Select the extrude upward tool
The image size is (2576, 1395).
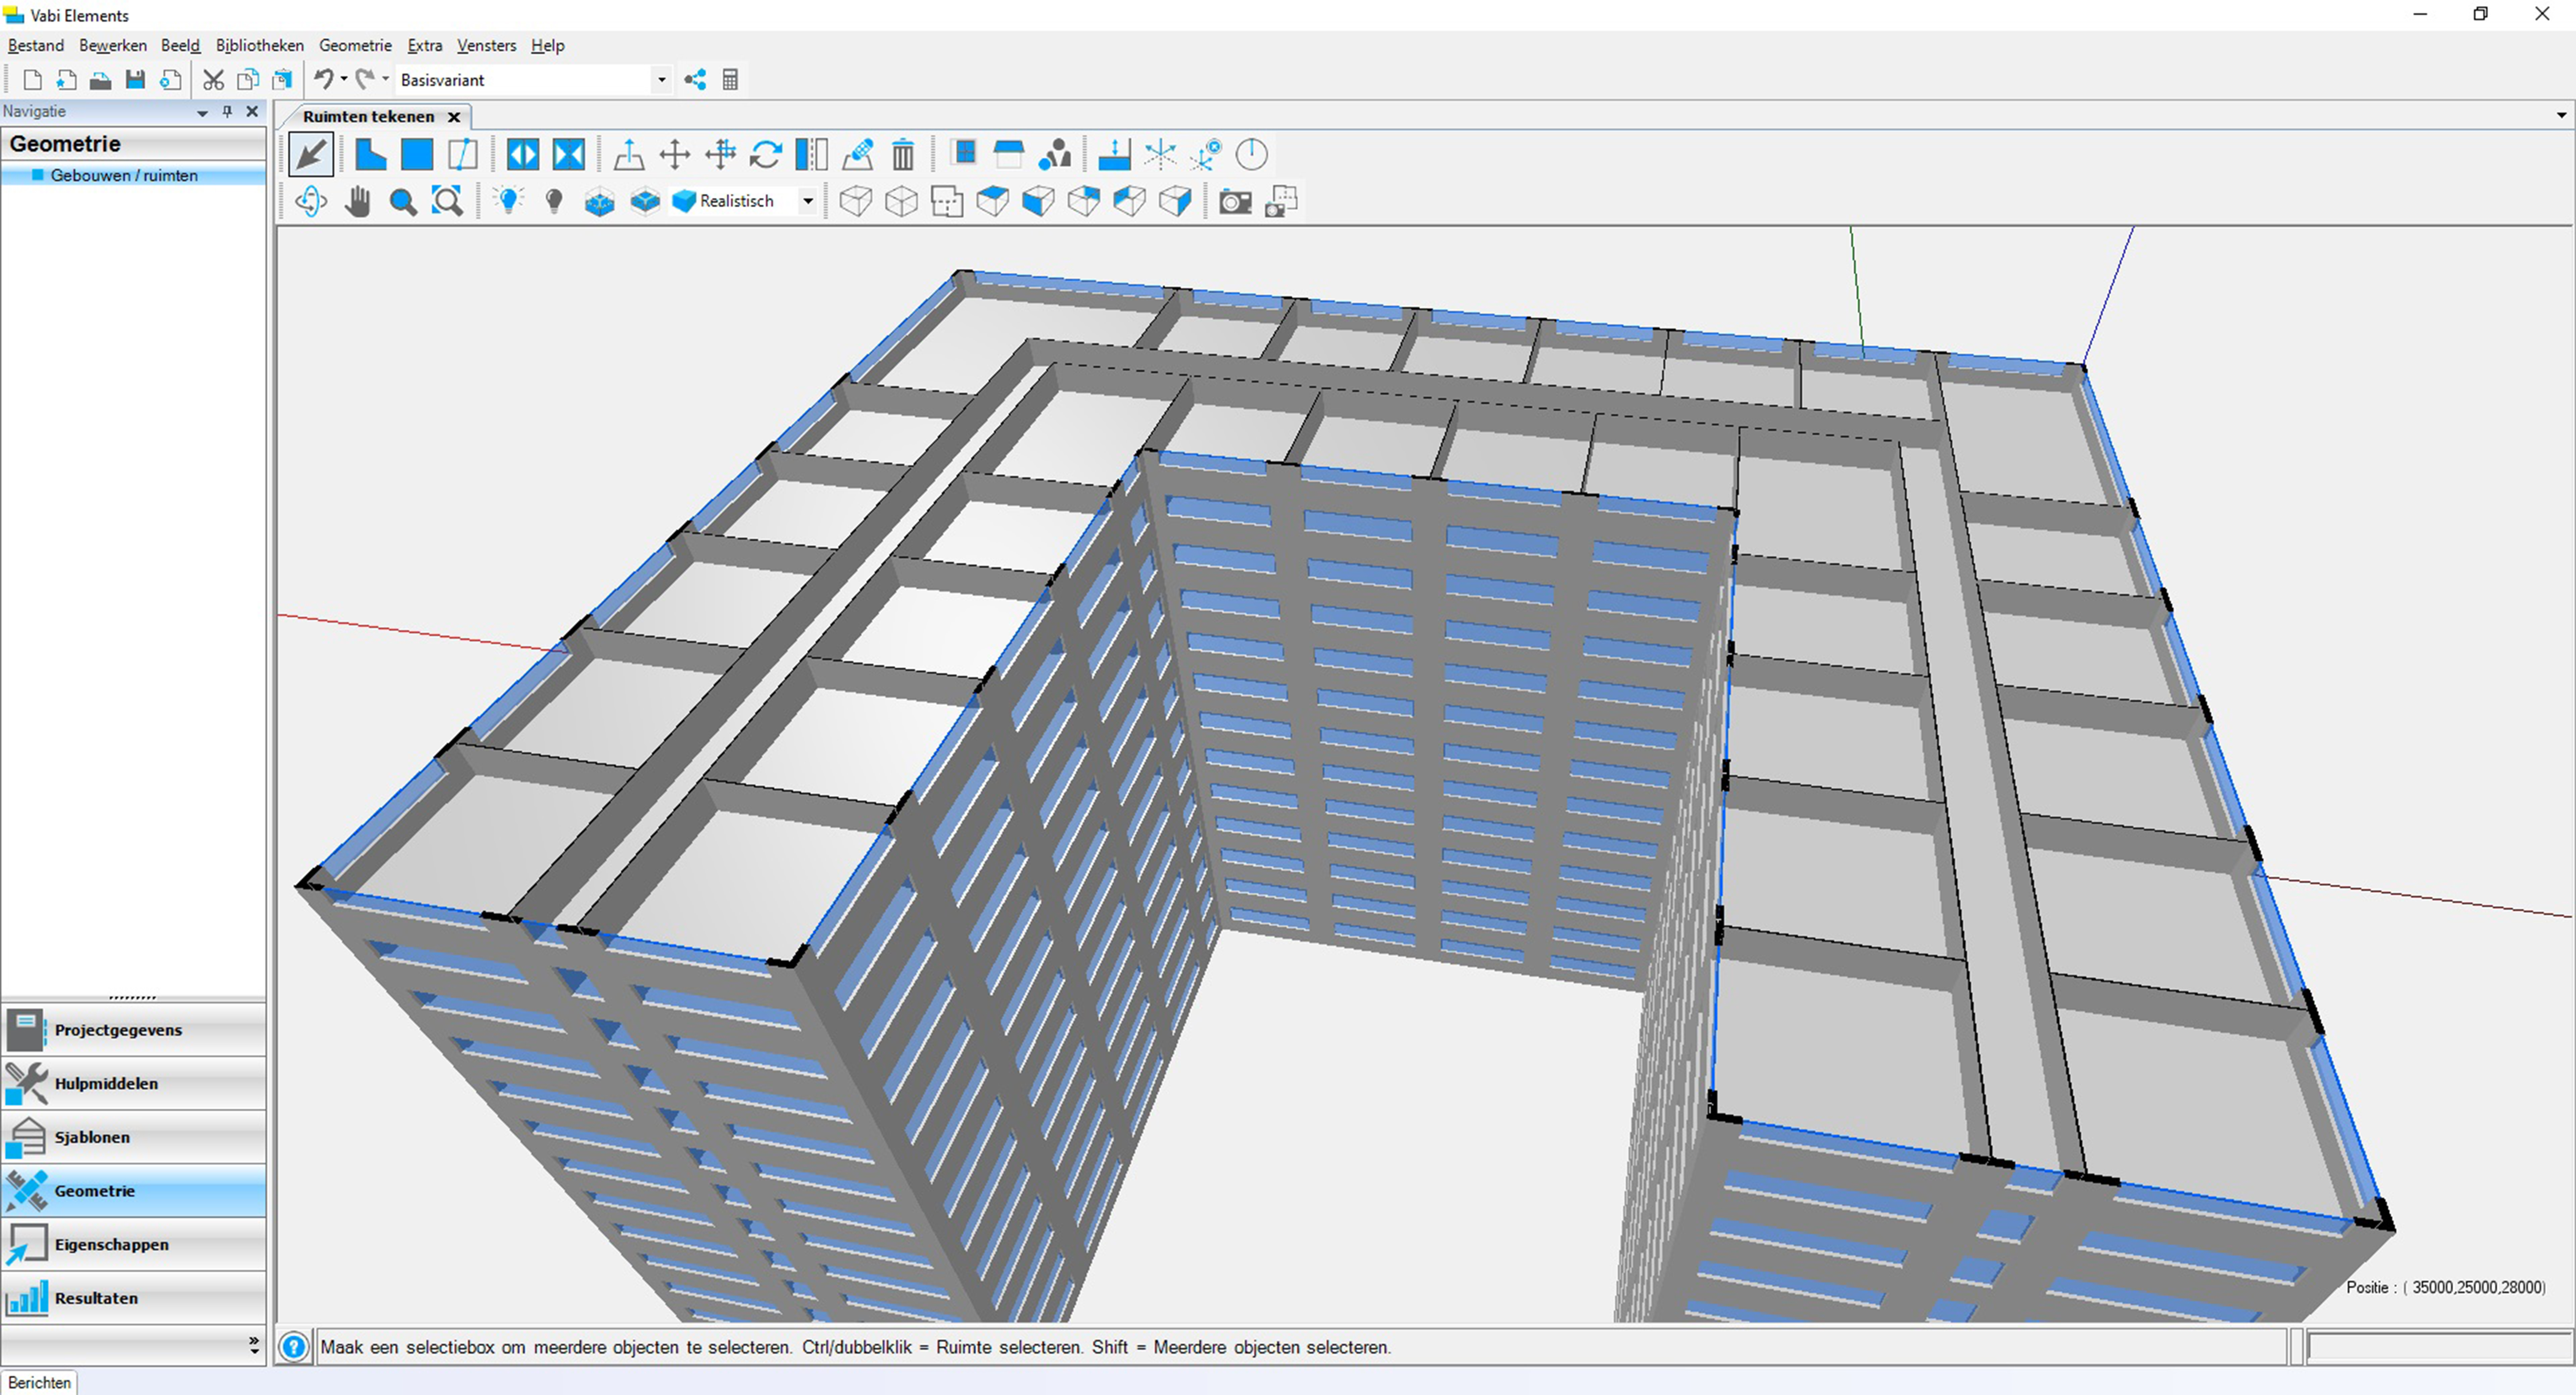coord(629,155)
